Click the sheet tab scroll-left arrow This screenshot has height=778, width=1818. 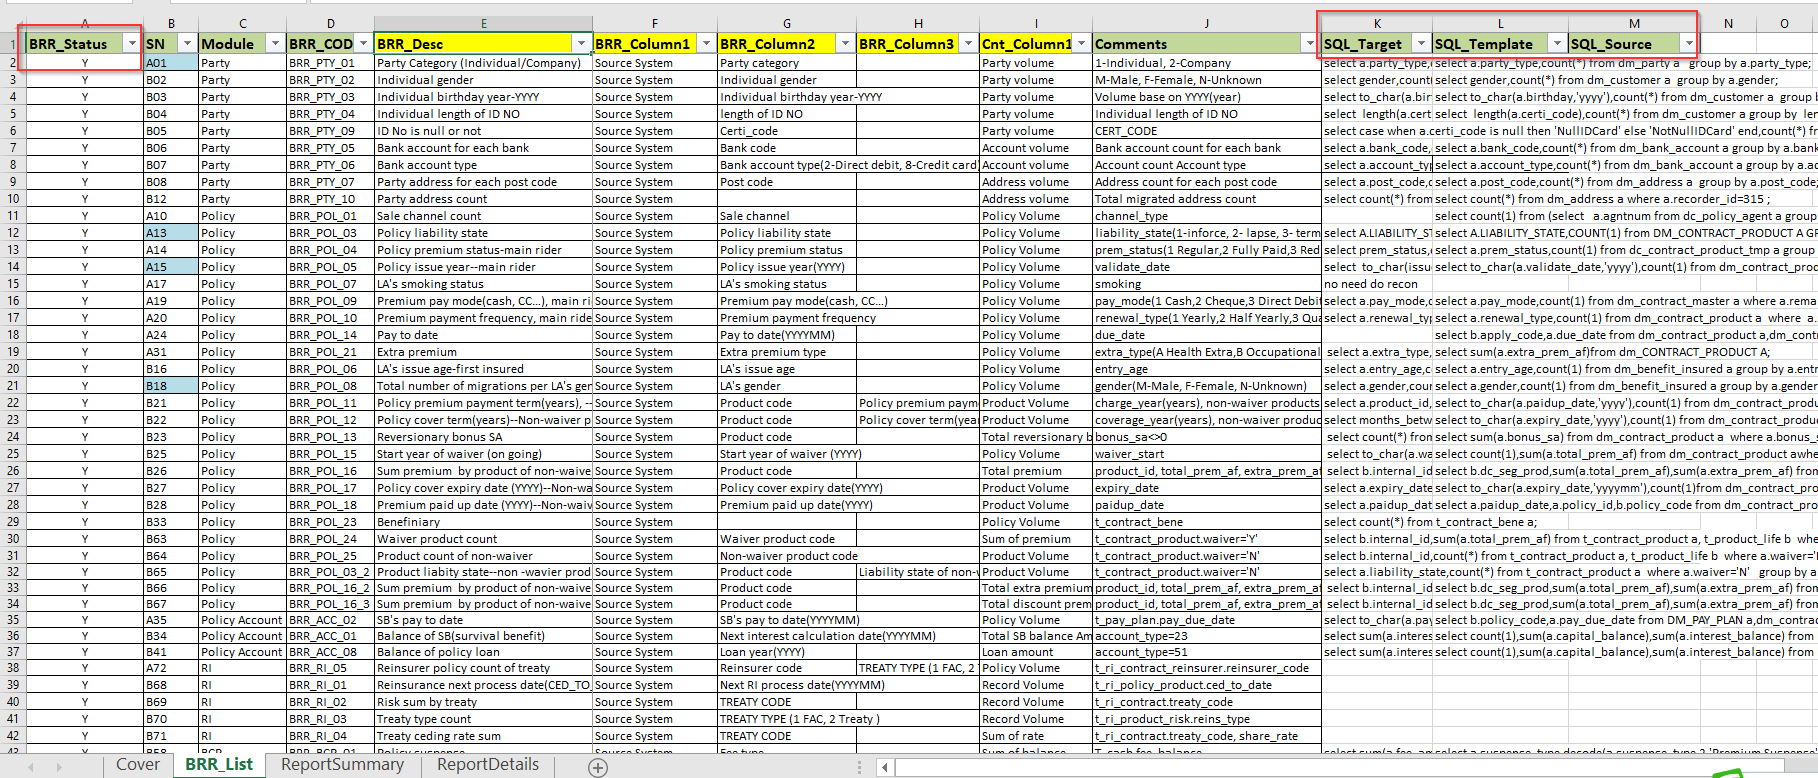[31, 767]
